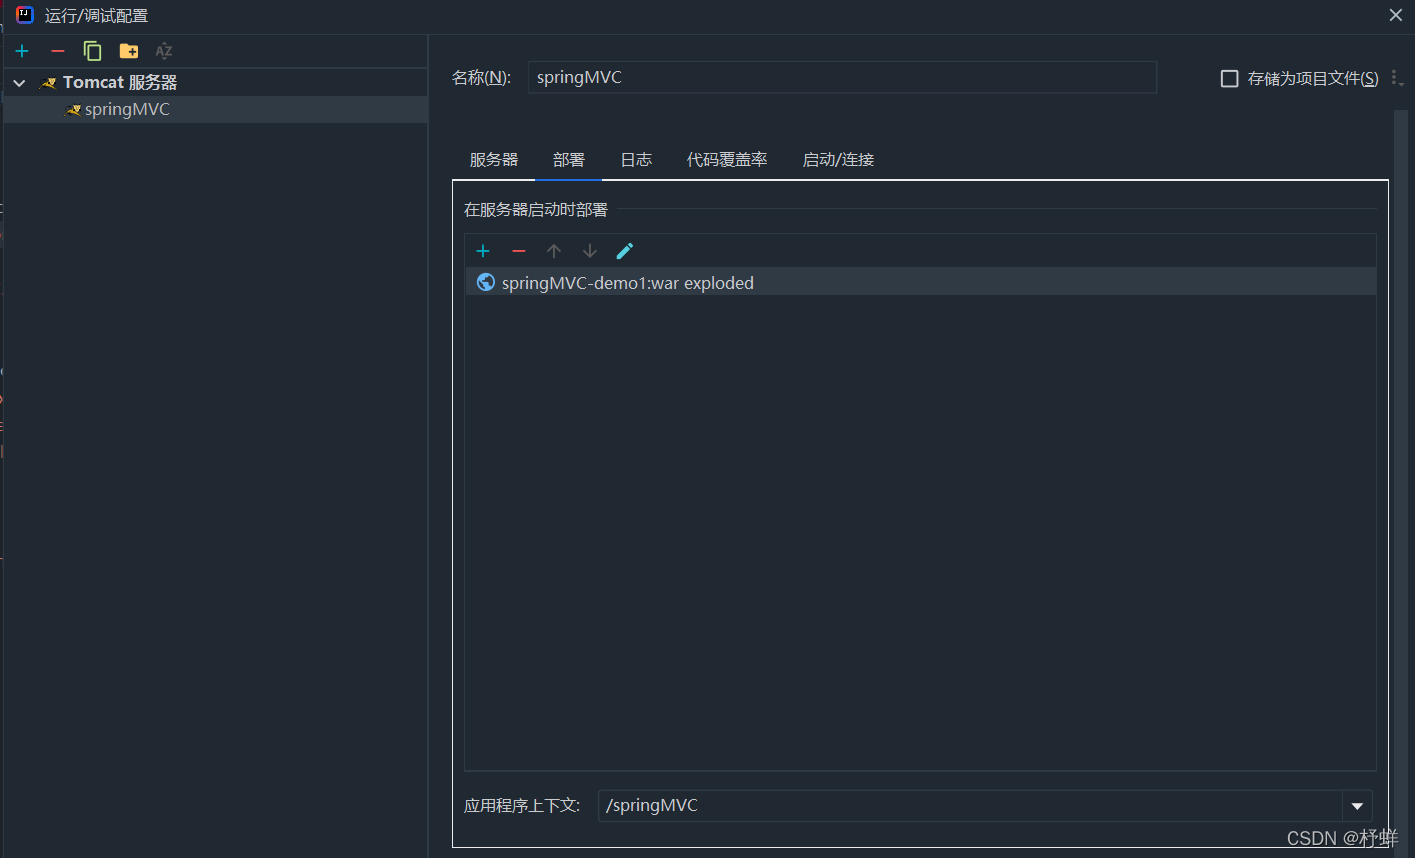Open the 日志 tab
Image resolution: width=1415 pixels, height=858 pixels.
[x=636, y=160]
